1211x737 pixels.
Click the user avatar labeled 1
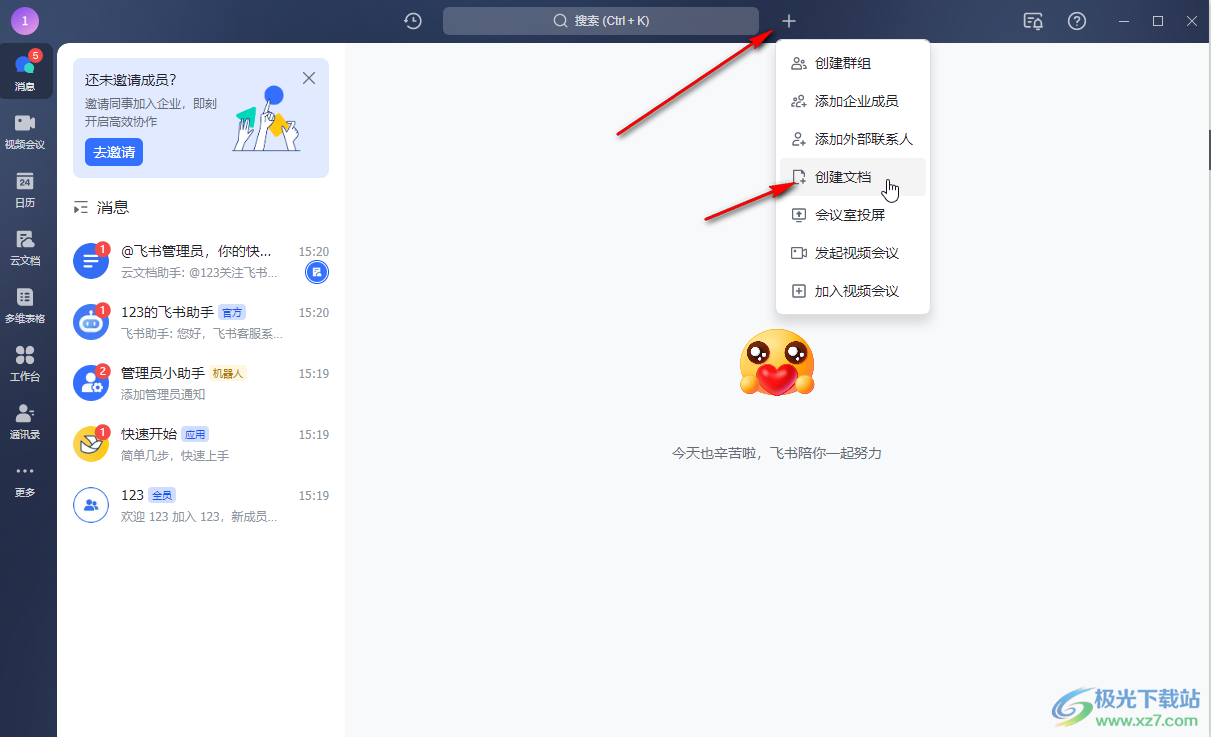(x=24, y=21)
